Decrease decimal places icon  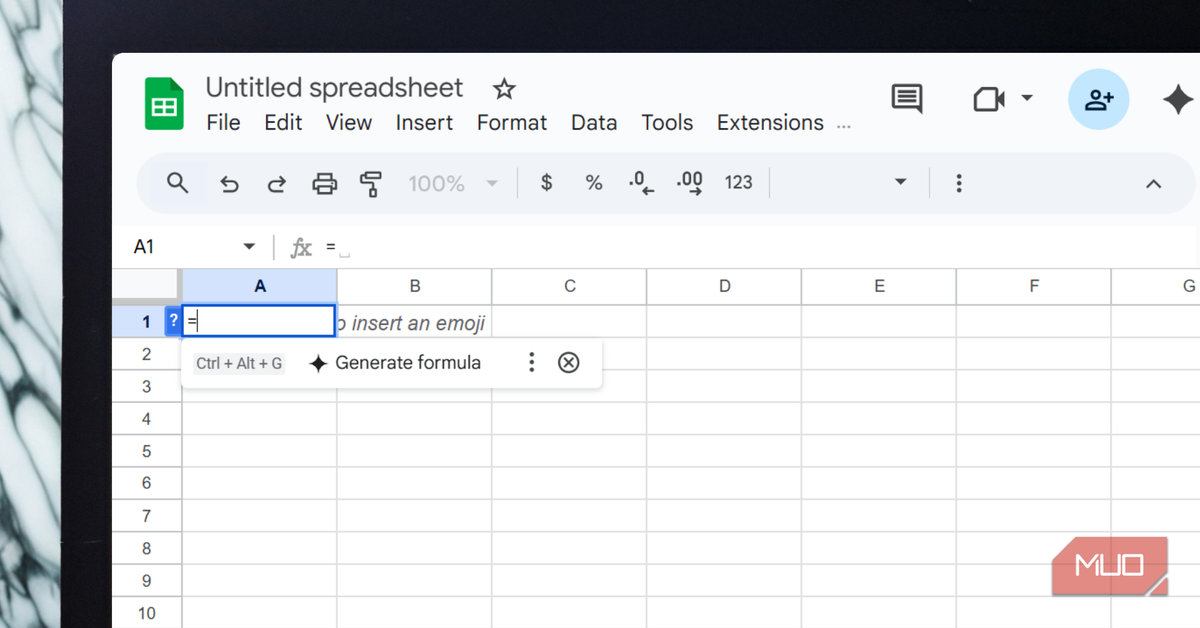click(641, 184)
